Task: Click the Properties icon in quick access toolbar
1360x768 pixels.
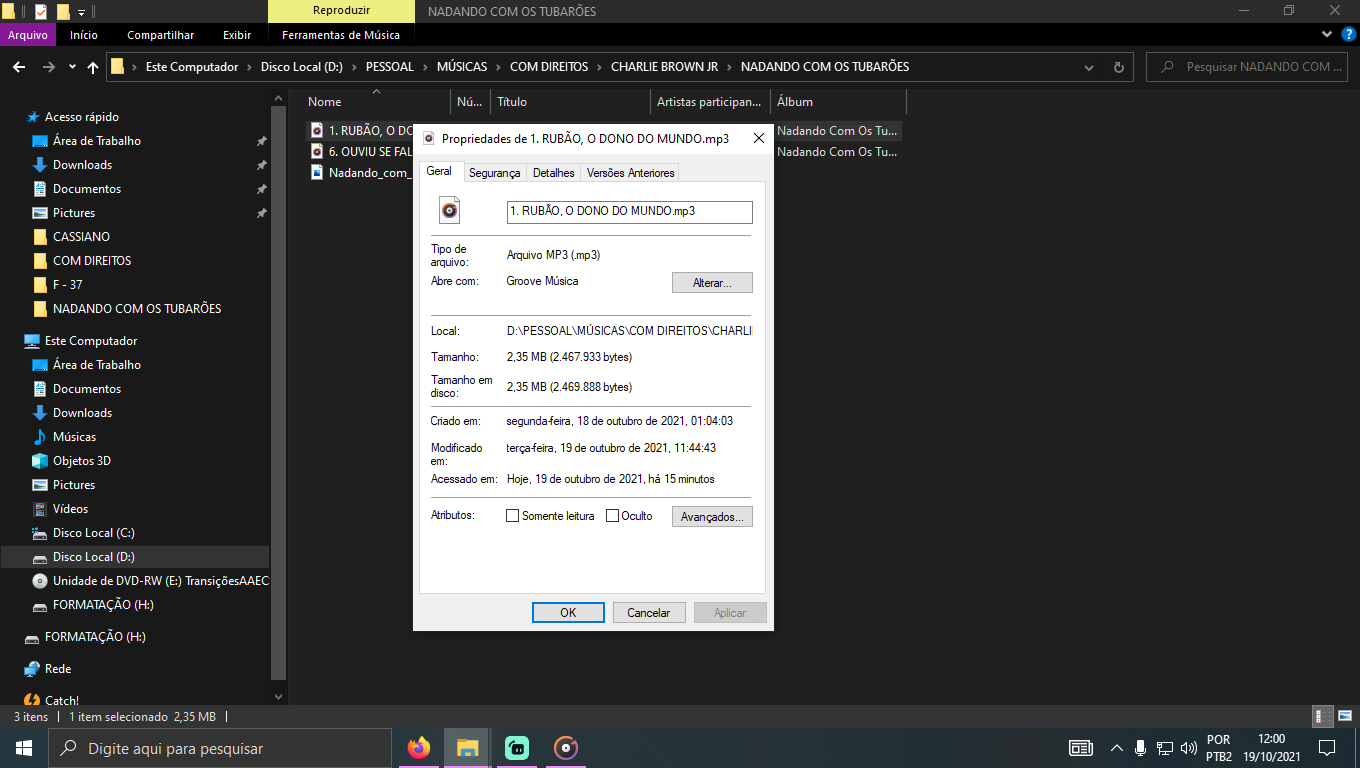Action: click(x=41, y=12)
